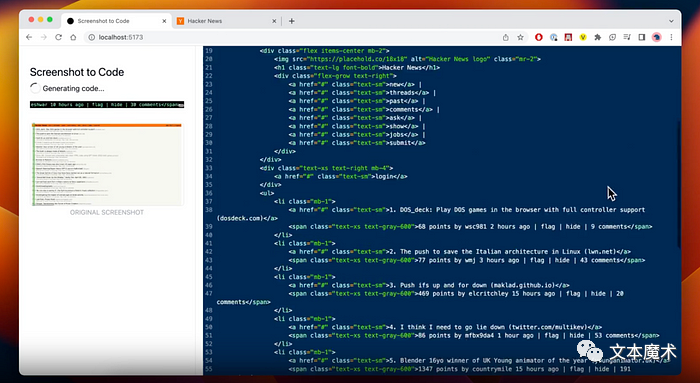700x383 pixels.
Task: Maximize the window with the green button
Action: 50,20
